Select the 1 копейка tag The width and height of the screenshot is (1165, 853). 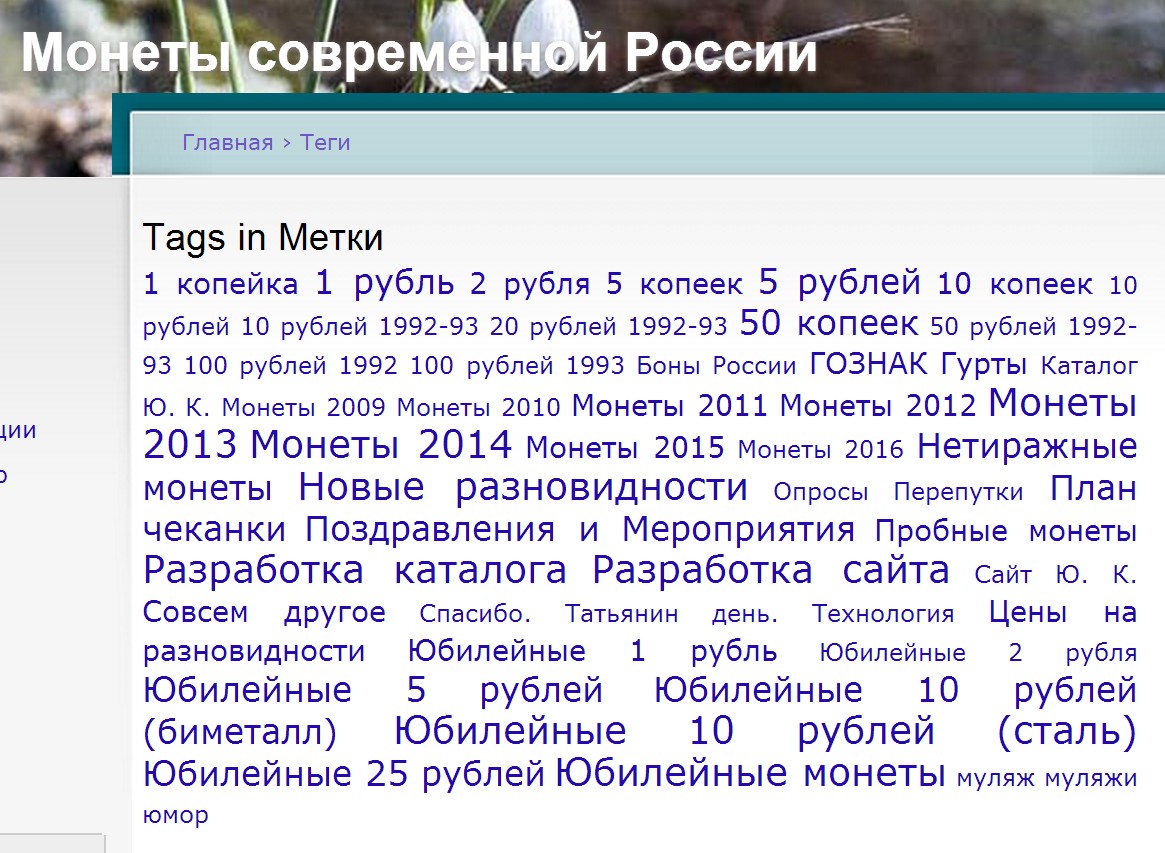click(x=220, y=285)
